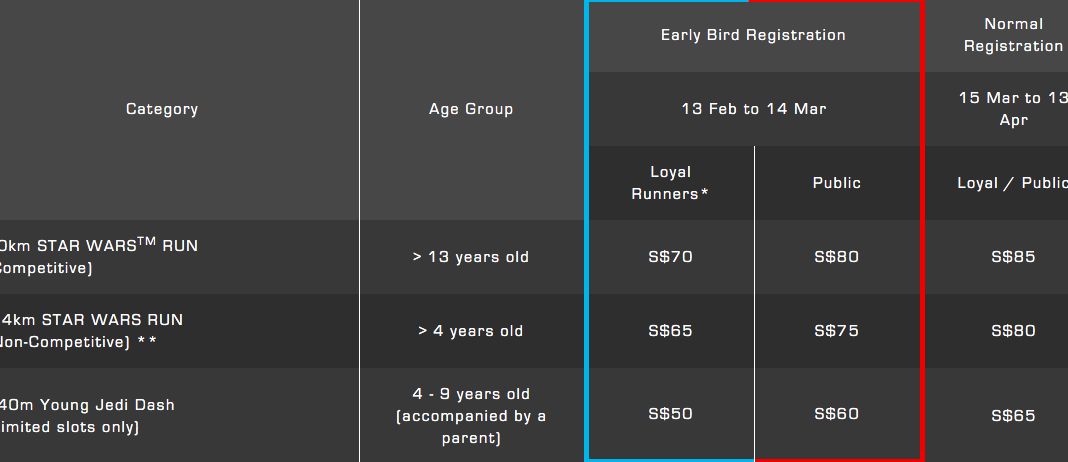This screenshot has height=462, width=1068.
Task: Click the S$80 public early bird price
Action: [836, 257]
